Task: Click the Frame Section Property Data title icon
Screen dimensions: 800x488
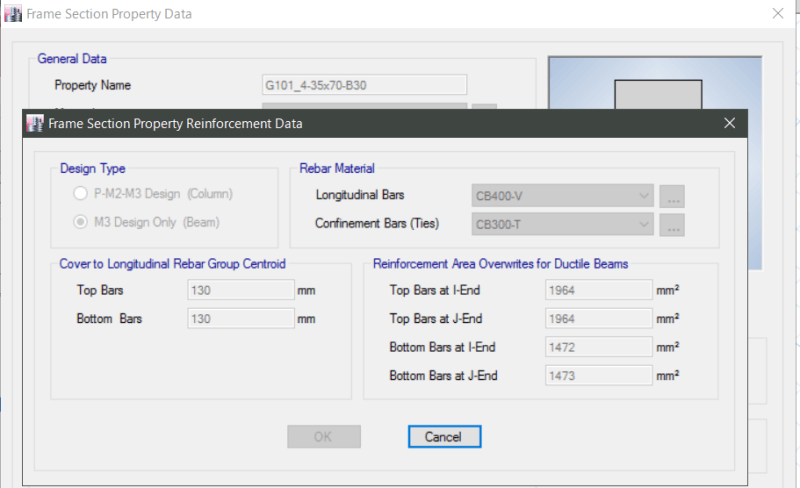Action: 13,14
